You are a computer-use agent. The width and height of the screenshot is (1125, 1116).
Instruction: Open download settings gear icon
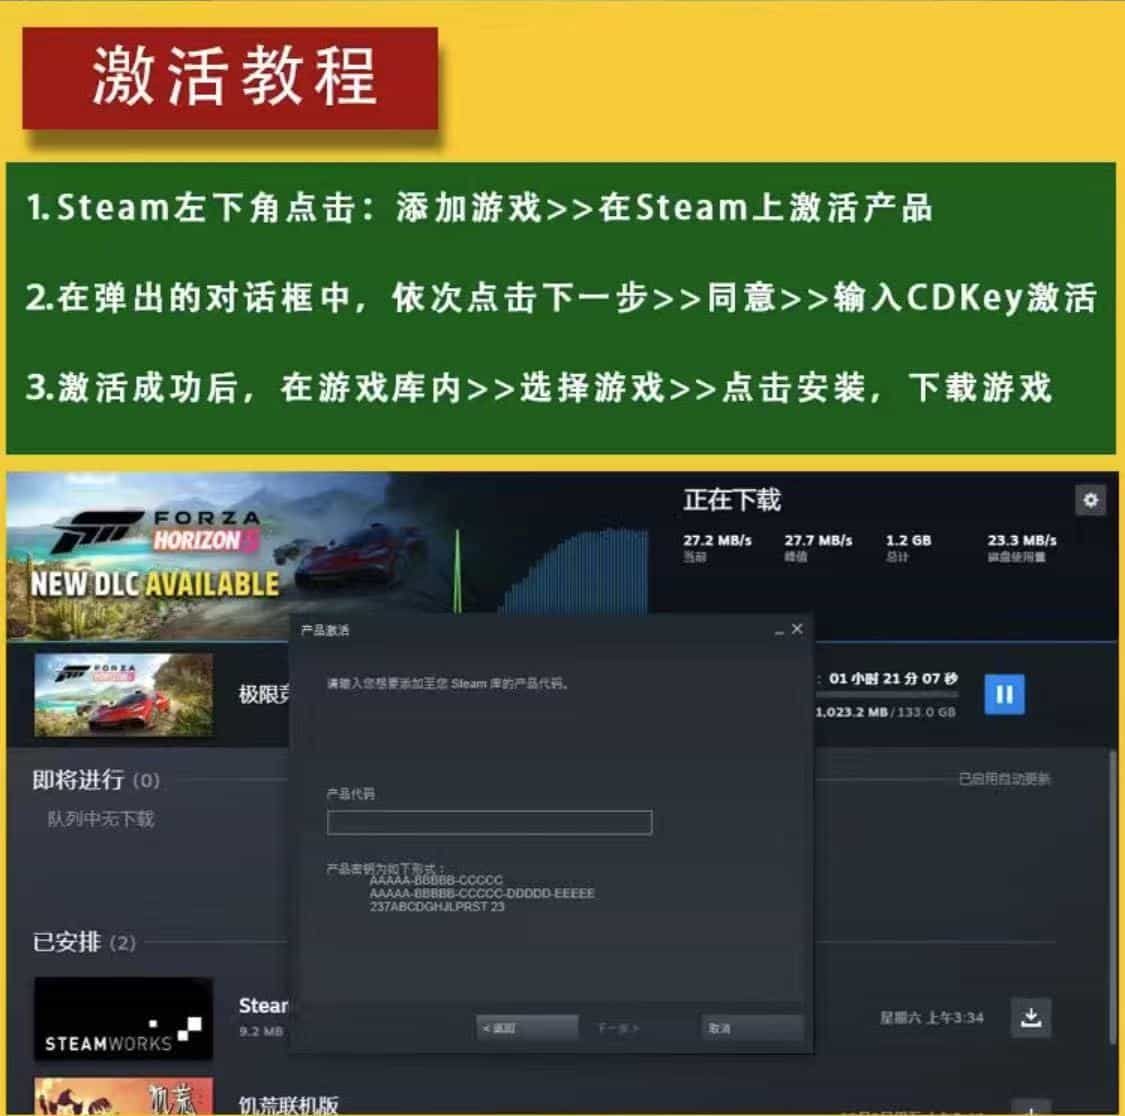coord(1090,500)
